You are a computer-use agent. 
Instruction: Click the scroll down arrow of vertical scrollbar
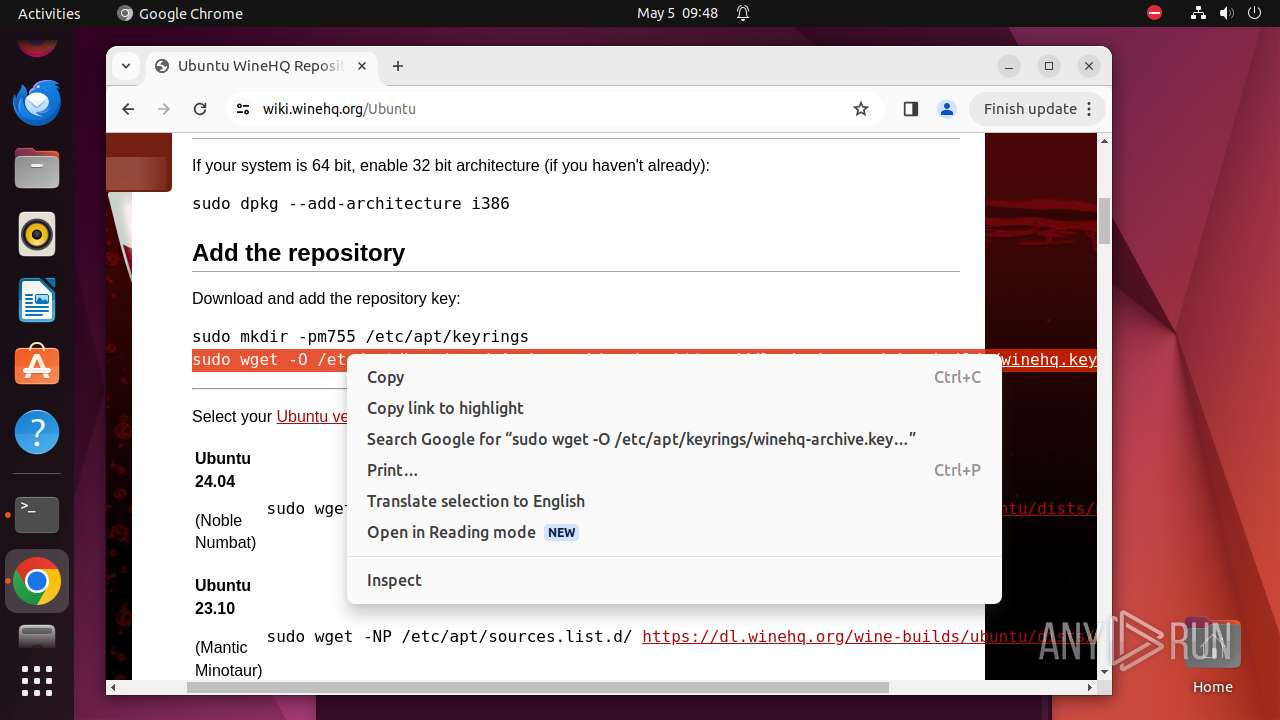pyautogui.click(x=1104, y=672)
